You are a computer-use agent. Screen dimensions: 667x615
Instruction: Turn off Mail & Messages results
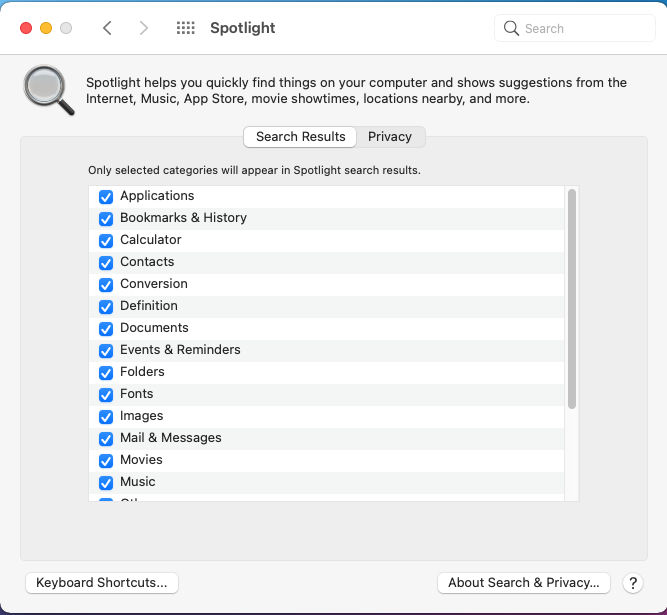[106, 439]
